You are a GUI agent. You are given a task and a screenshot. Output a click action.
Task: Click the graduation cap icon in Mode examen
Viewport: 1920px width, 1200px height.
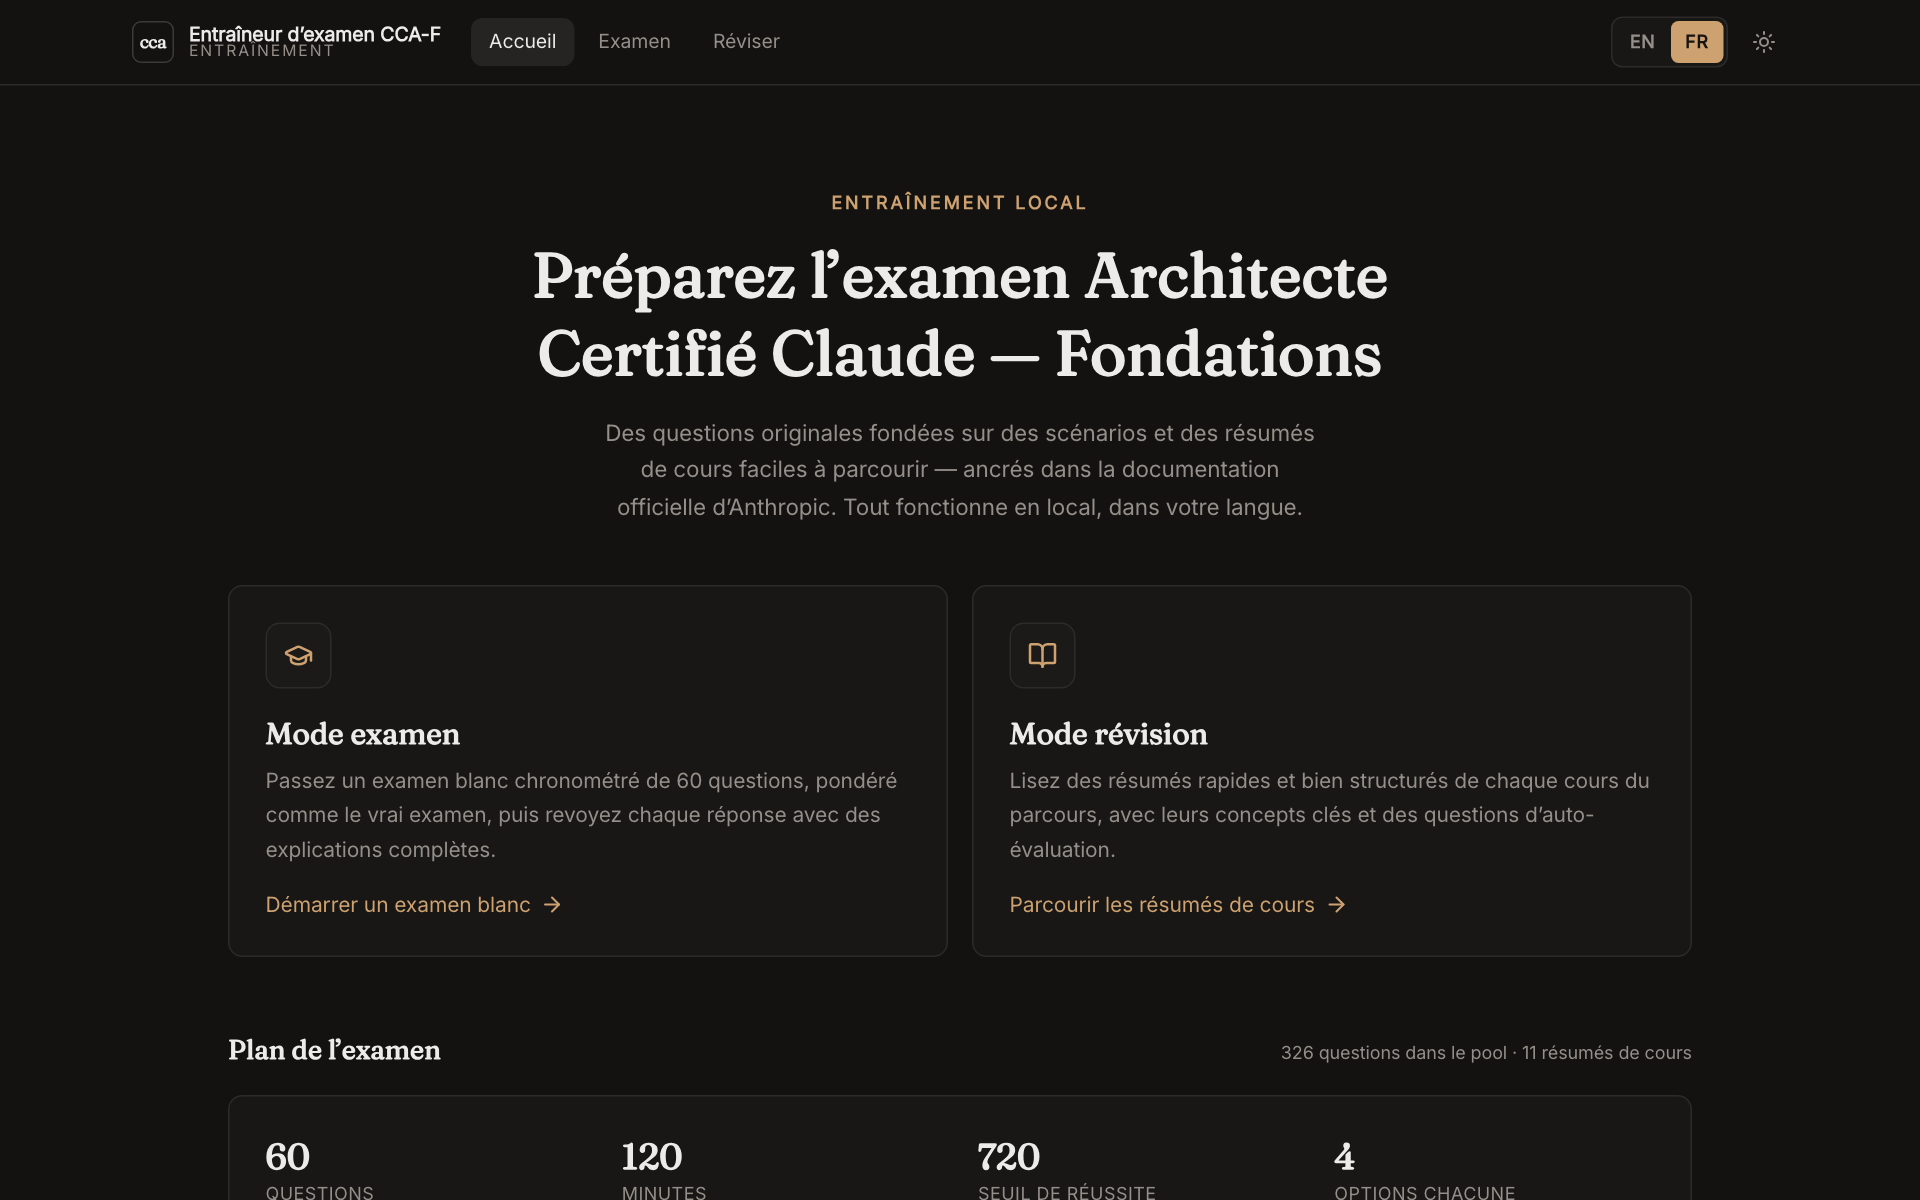tap(298, 655)
